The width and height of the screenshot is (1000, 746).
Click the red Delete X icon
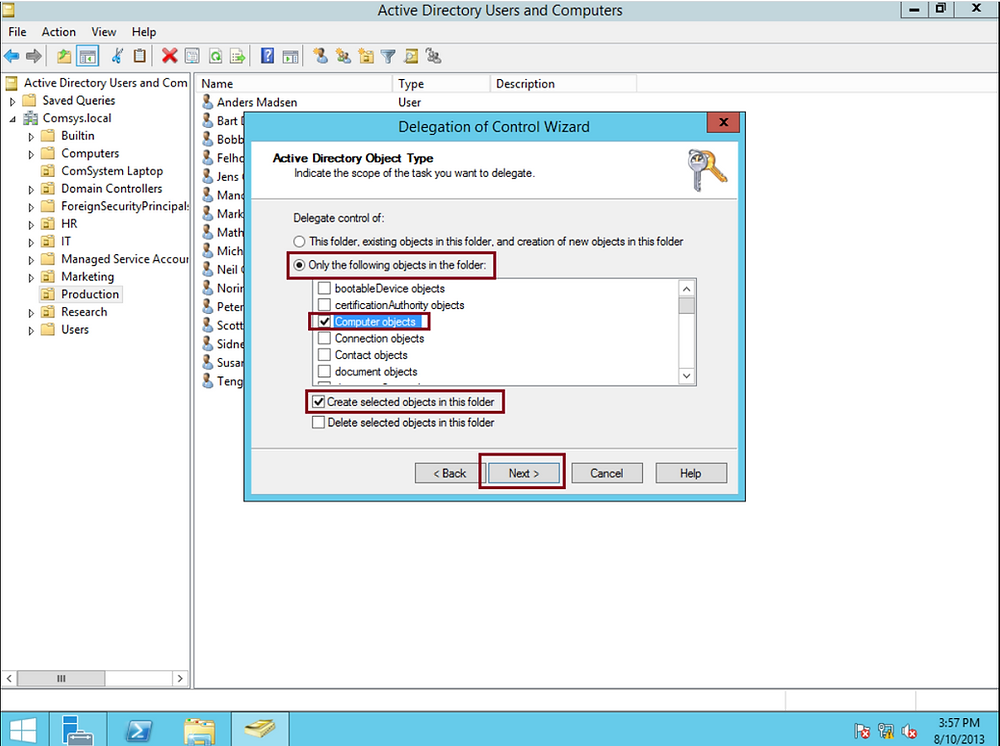click(x=169, y=56)
